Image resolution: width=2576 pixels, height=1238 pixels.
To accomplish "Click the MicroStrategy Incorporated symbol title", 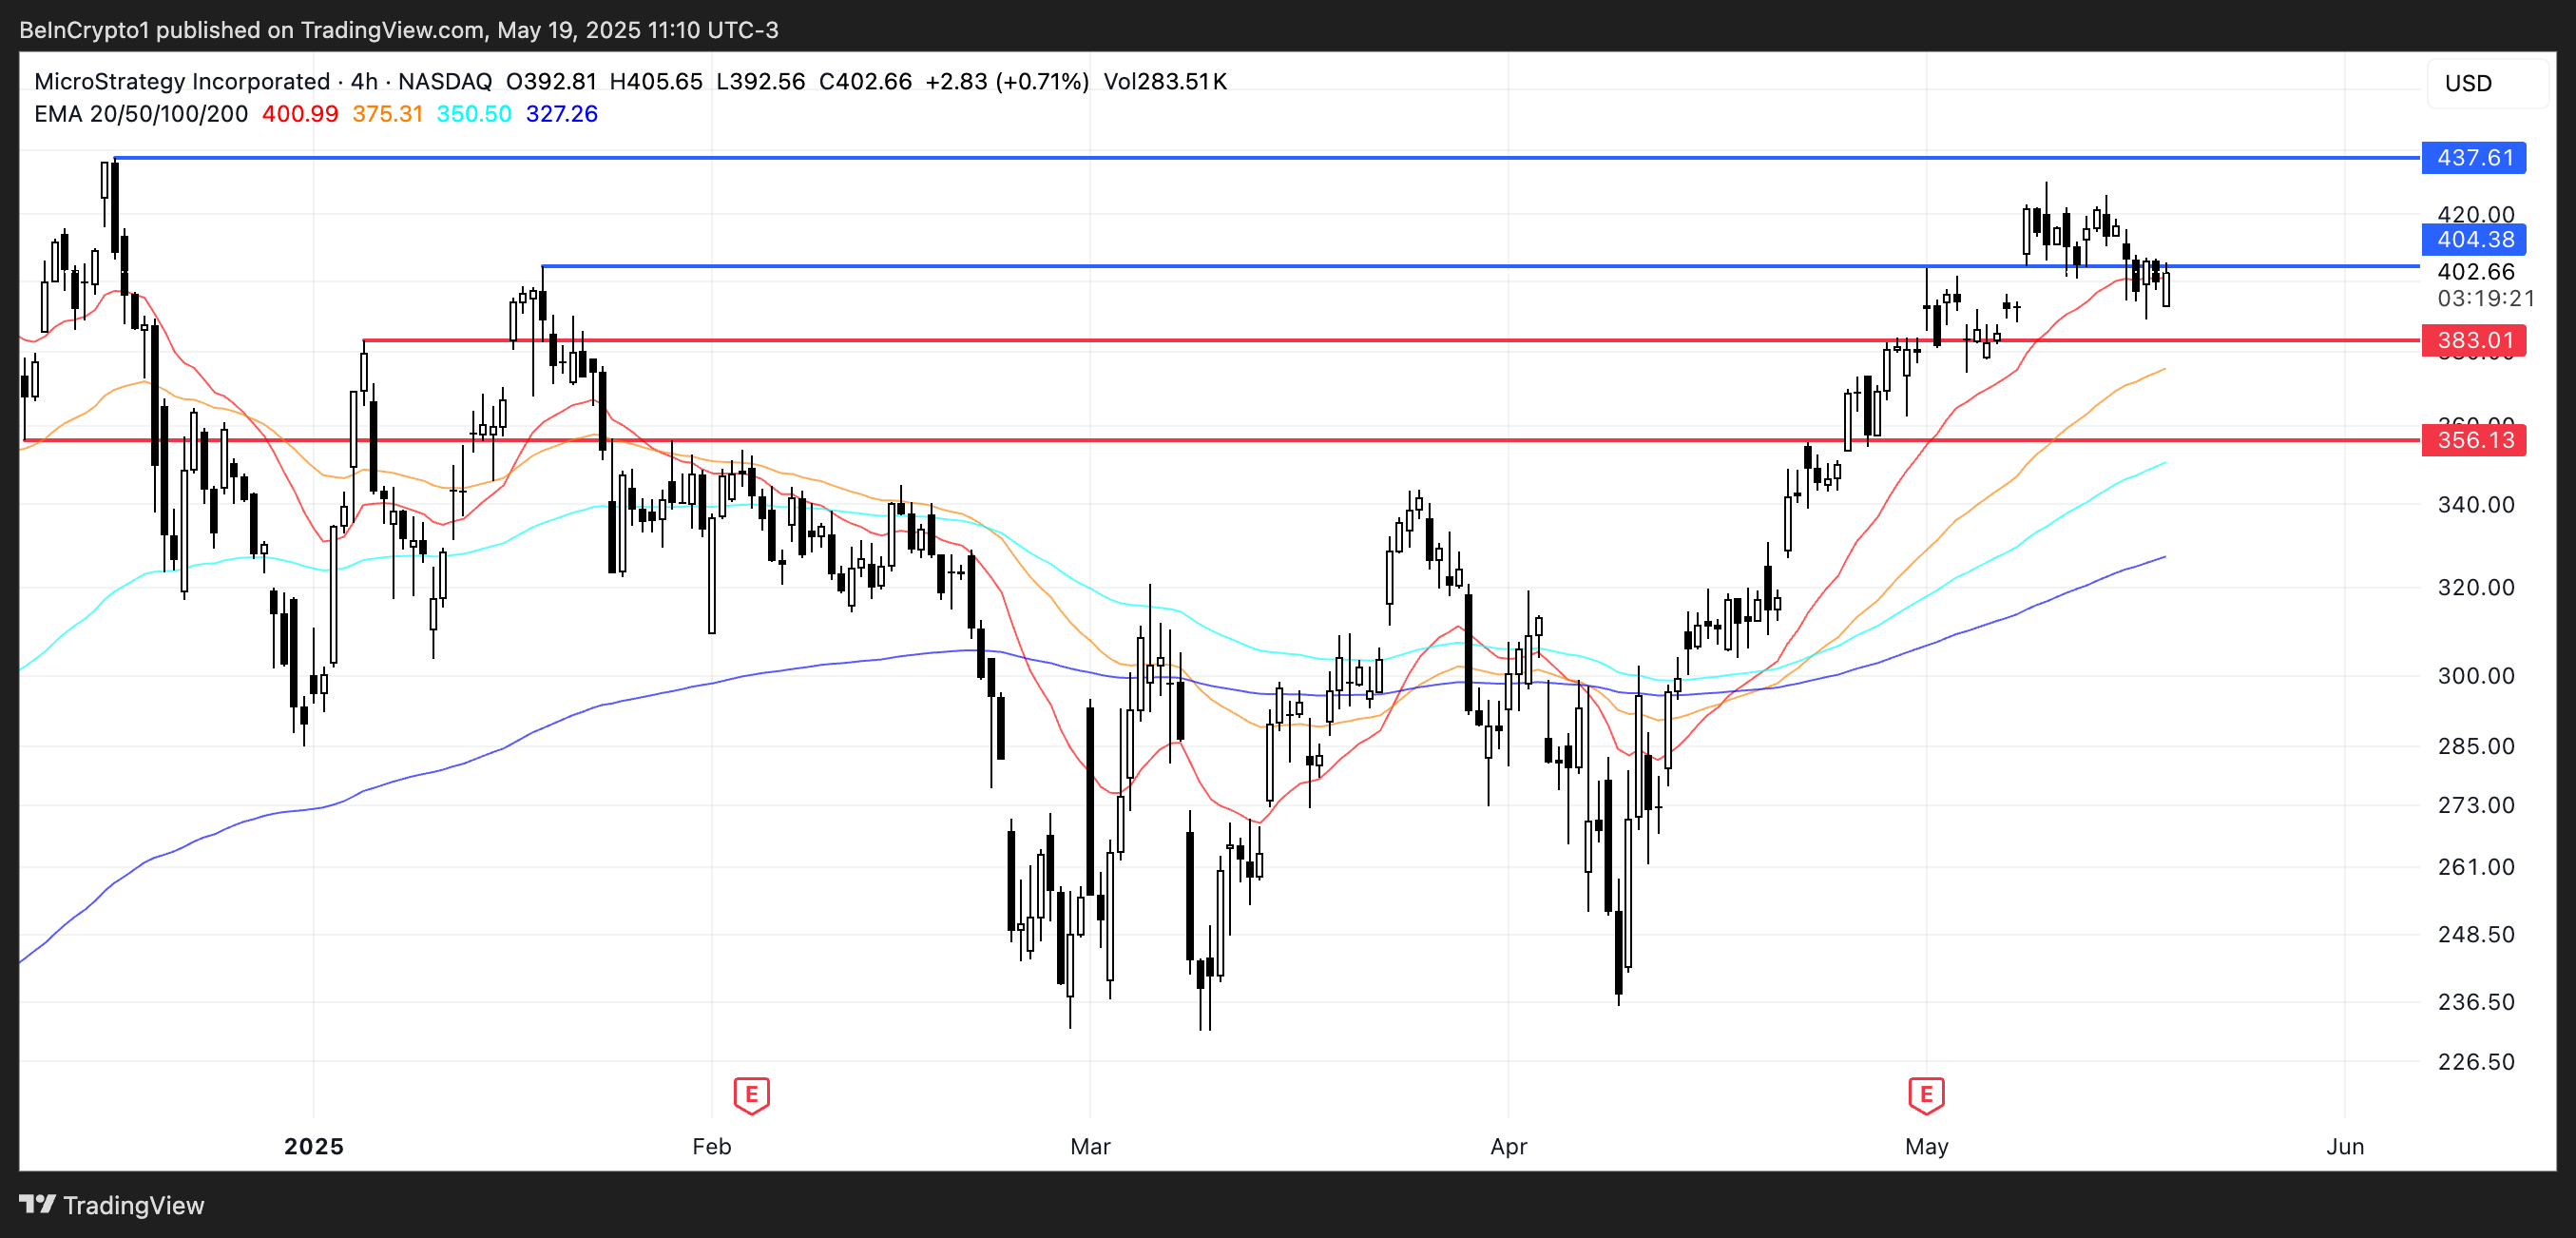I will [x=182, y=82].
